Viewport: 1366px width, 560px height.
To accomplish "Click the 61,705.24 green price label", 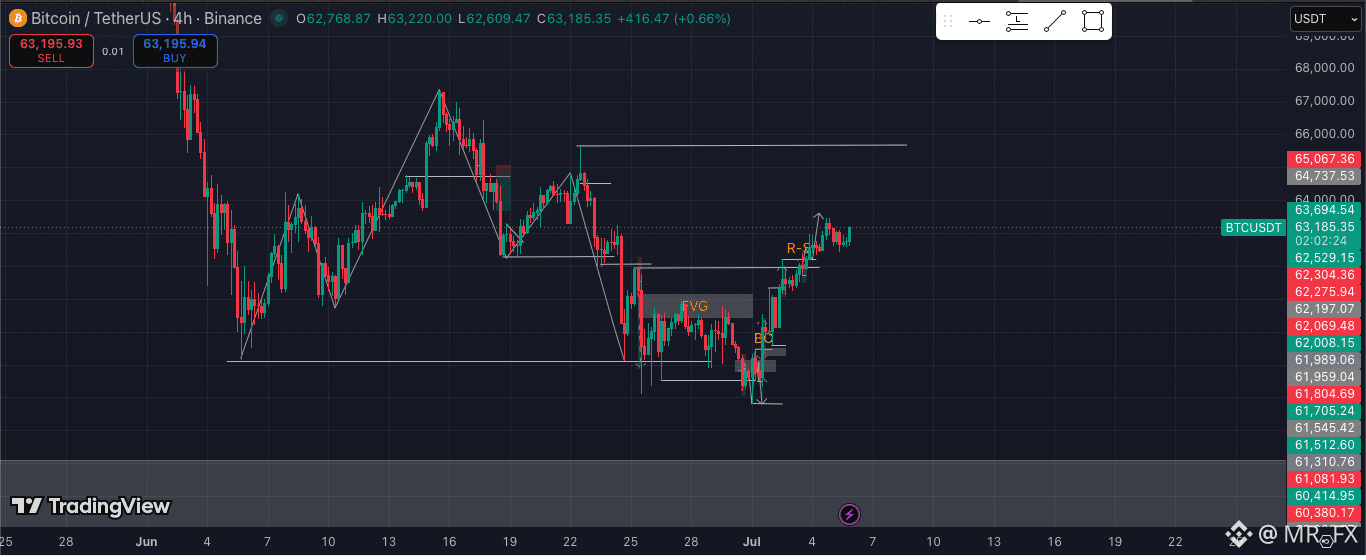I will [x=1324, y=411].
